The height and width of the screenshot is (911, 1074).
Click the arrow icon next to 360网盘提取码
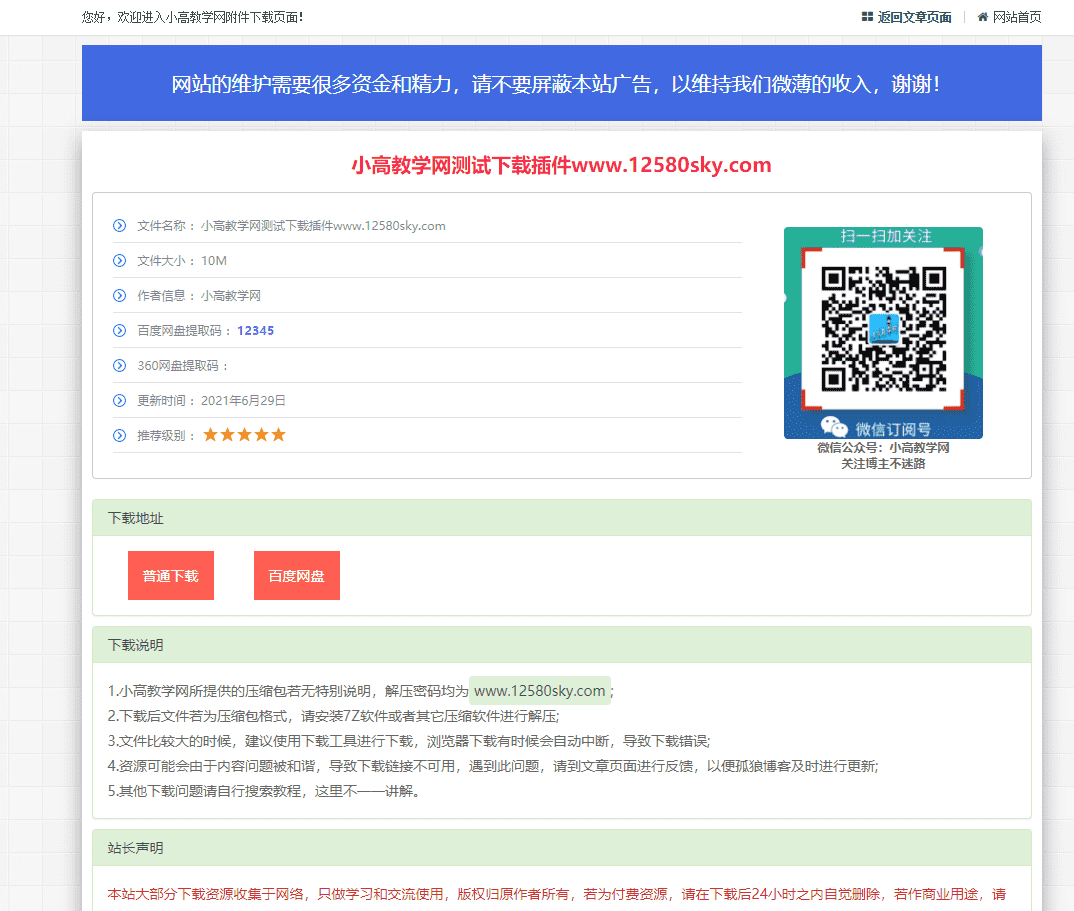[119, 365]
